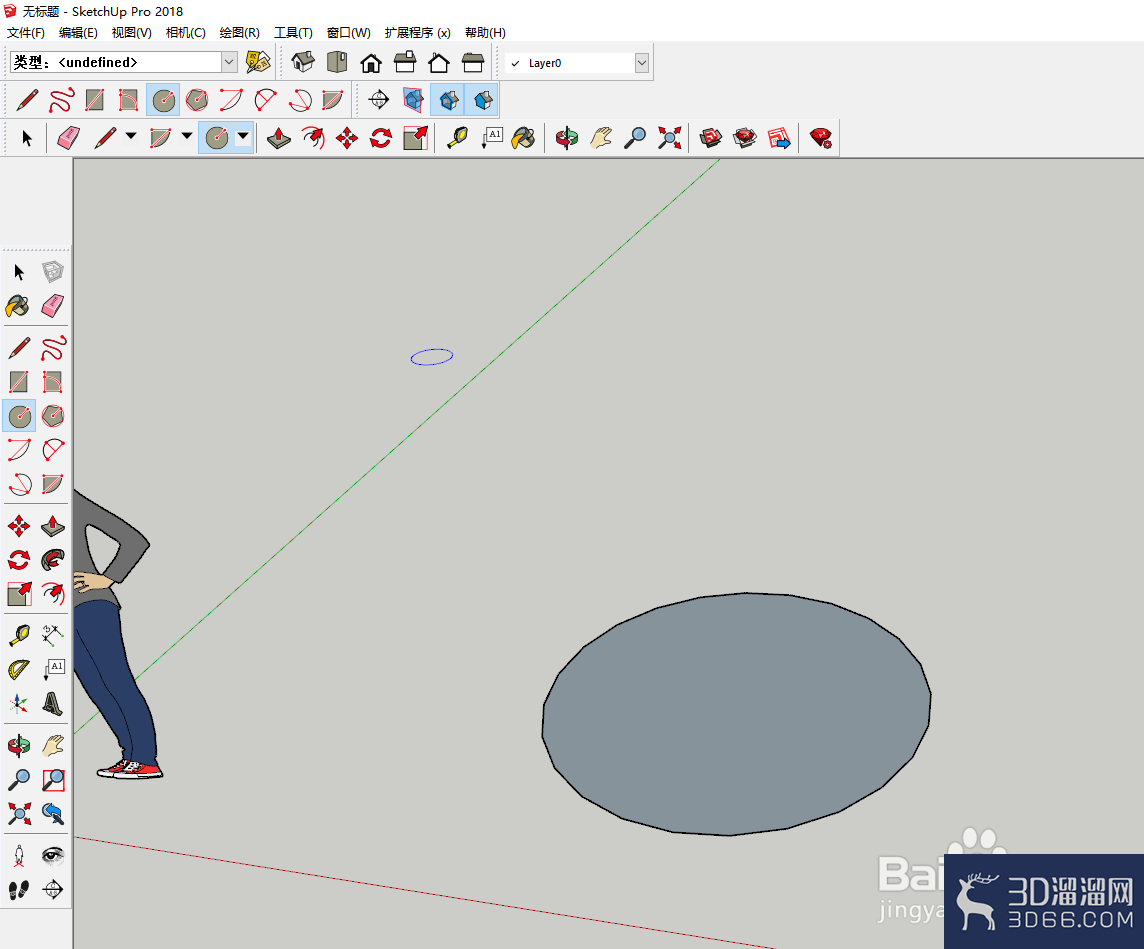Viewport: 1144px width, 949px height.
Task: Switch to Top view
Action: (x=336, y=62)
